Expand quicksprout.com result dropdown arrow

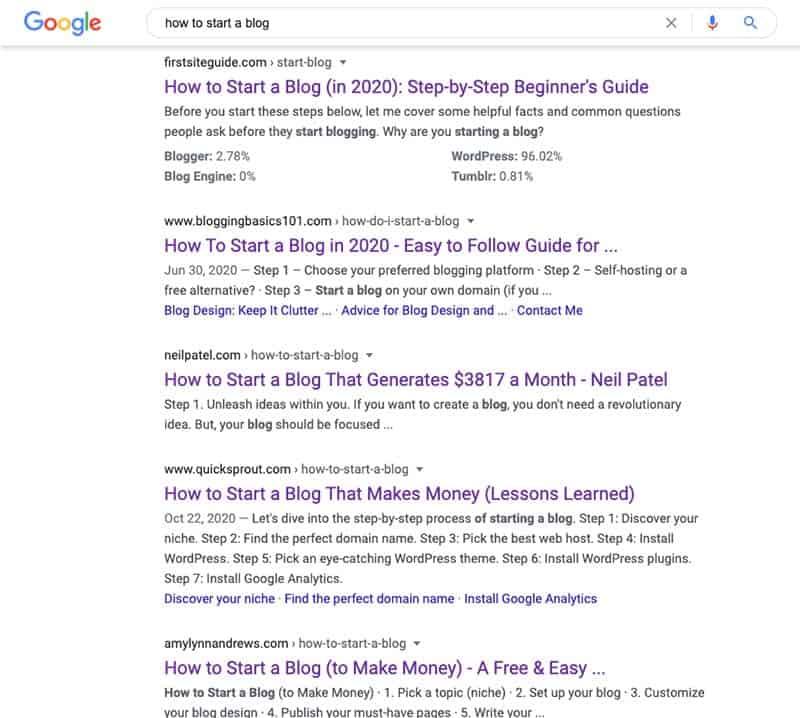(x=420, y=469)
